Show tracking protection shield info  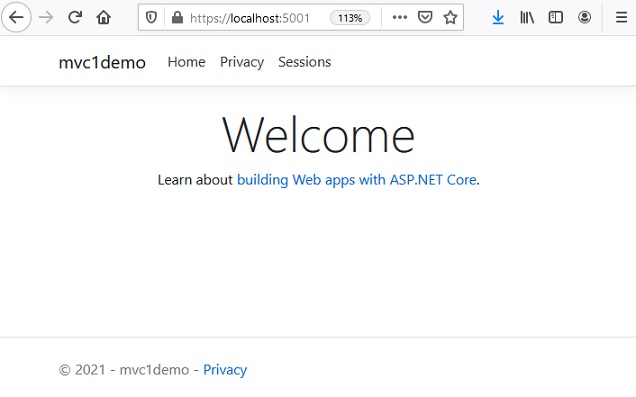(151, 17)
